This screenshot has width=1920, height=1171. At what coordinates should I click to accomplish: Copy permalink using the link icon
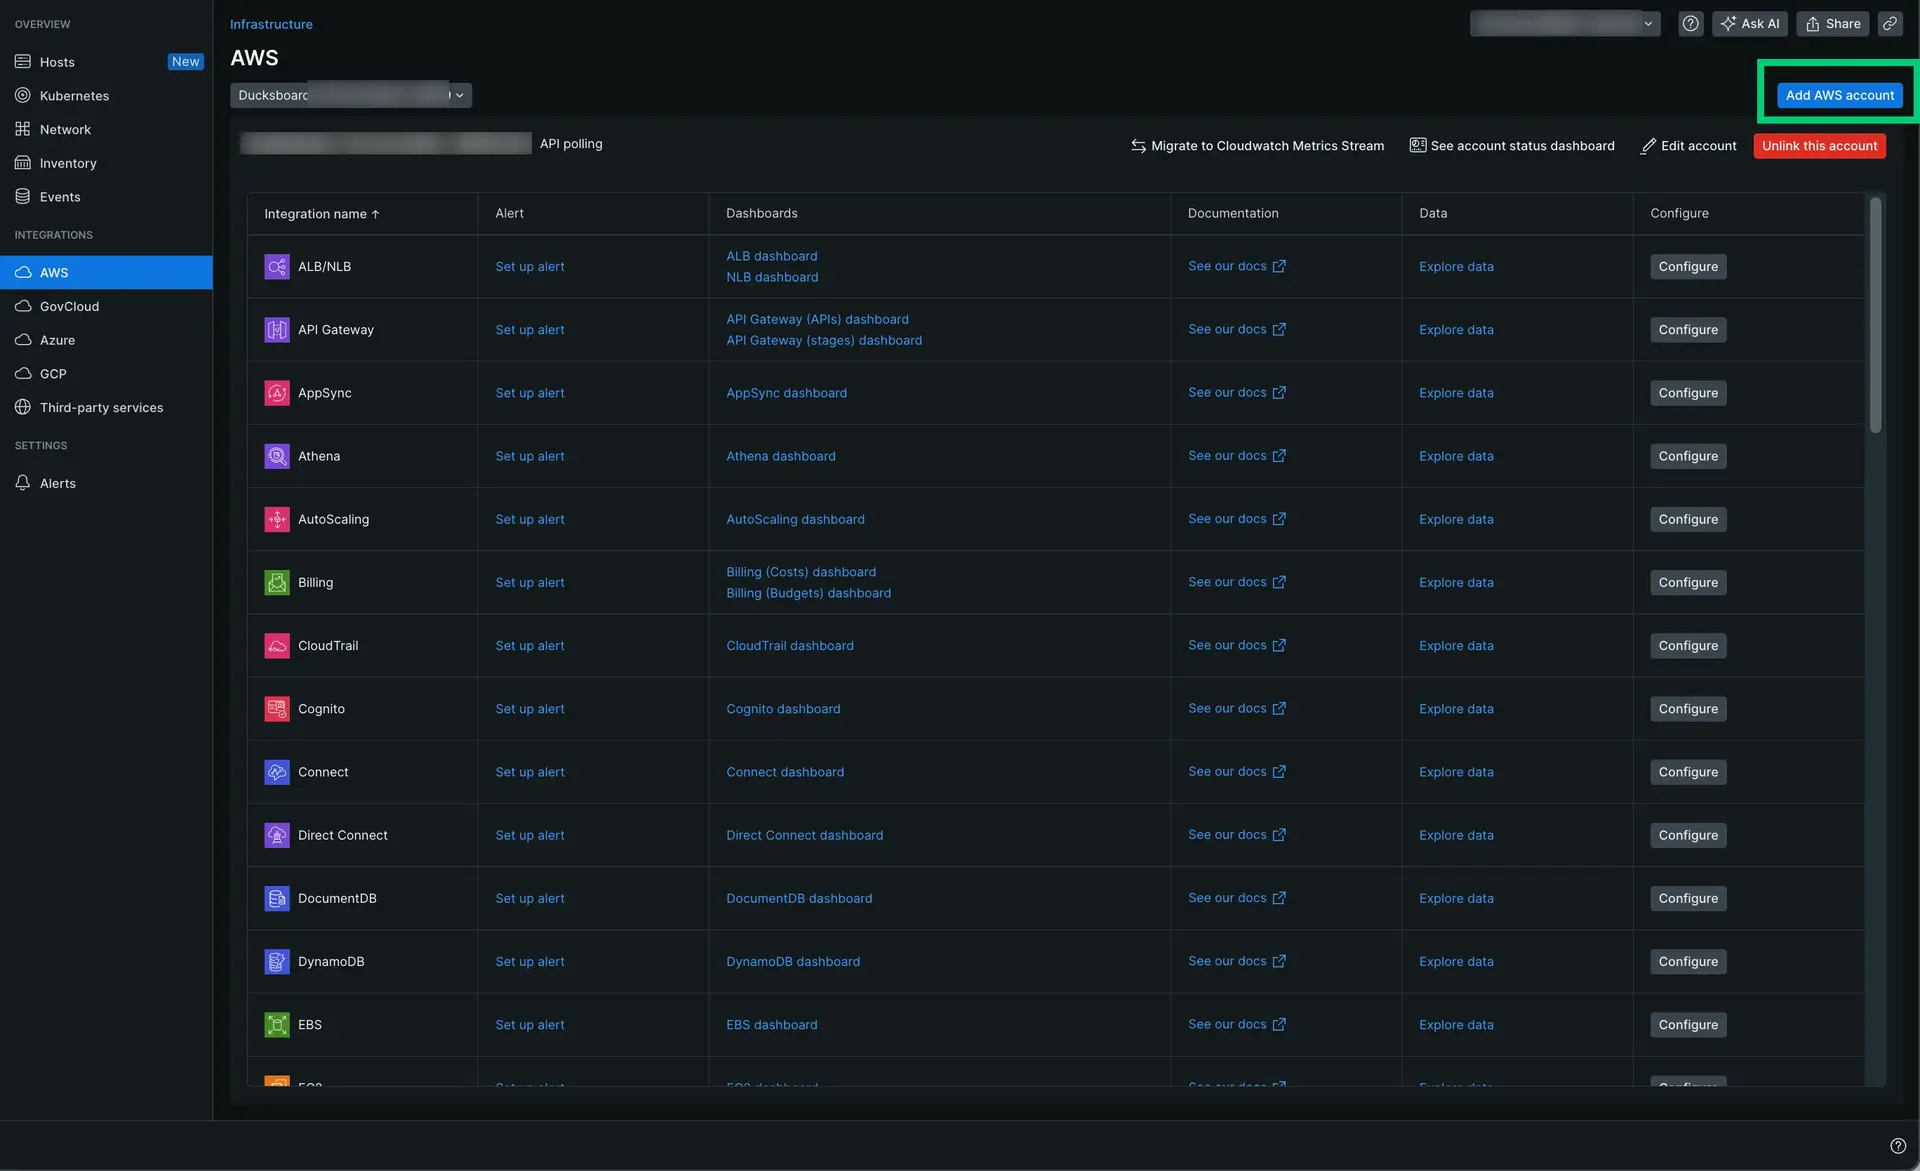coord(1890,24)
